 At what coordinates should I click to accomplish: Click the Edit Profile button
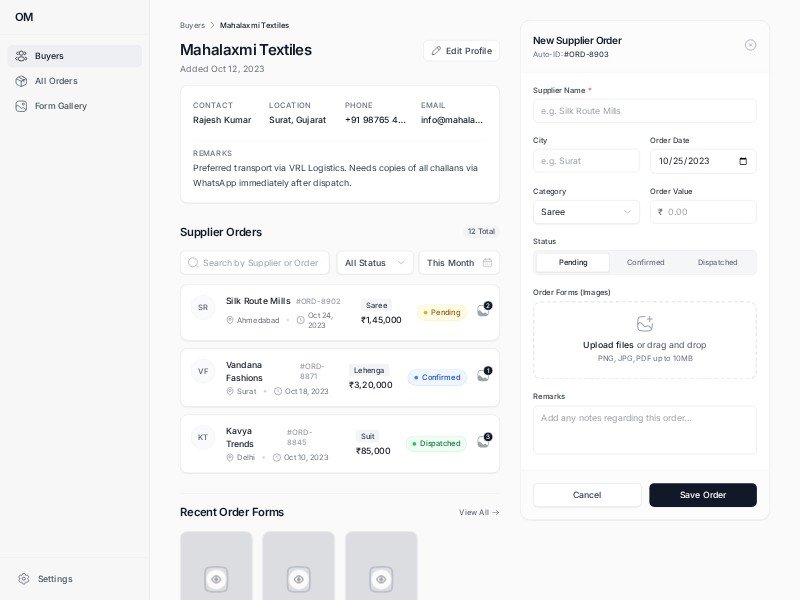[461, 51]
